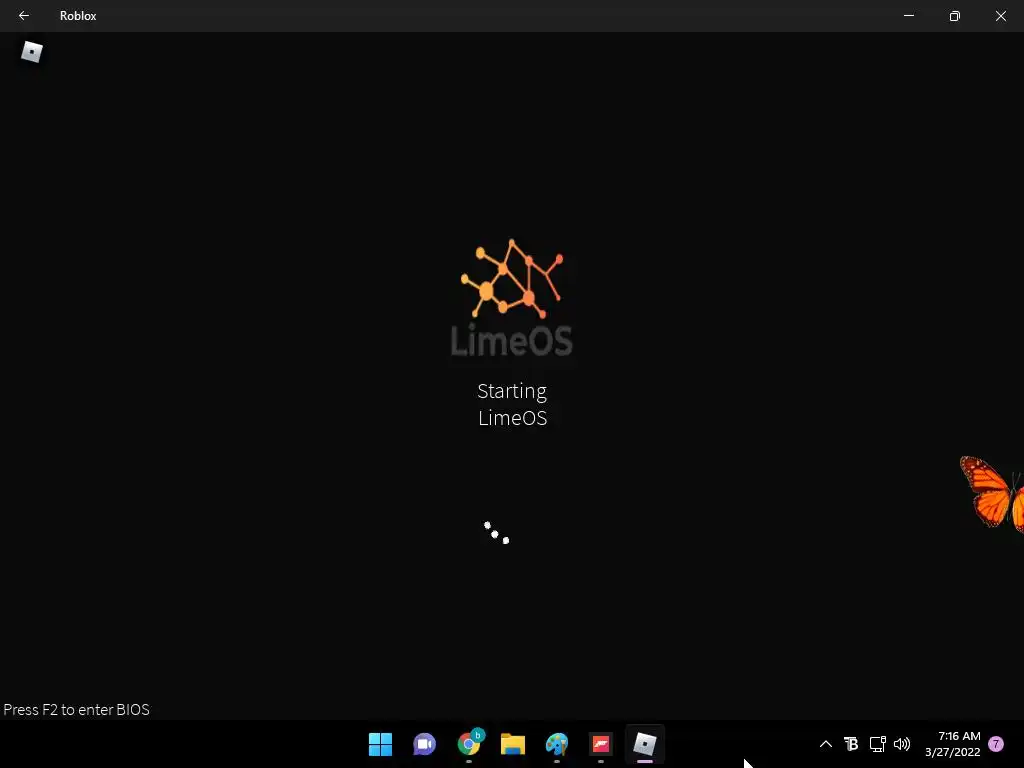This screenshot has width=1024, height=768.
Task: Open the clock showing 7:16 AM
Action: point(953,744)
